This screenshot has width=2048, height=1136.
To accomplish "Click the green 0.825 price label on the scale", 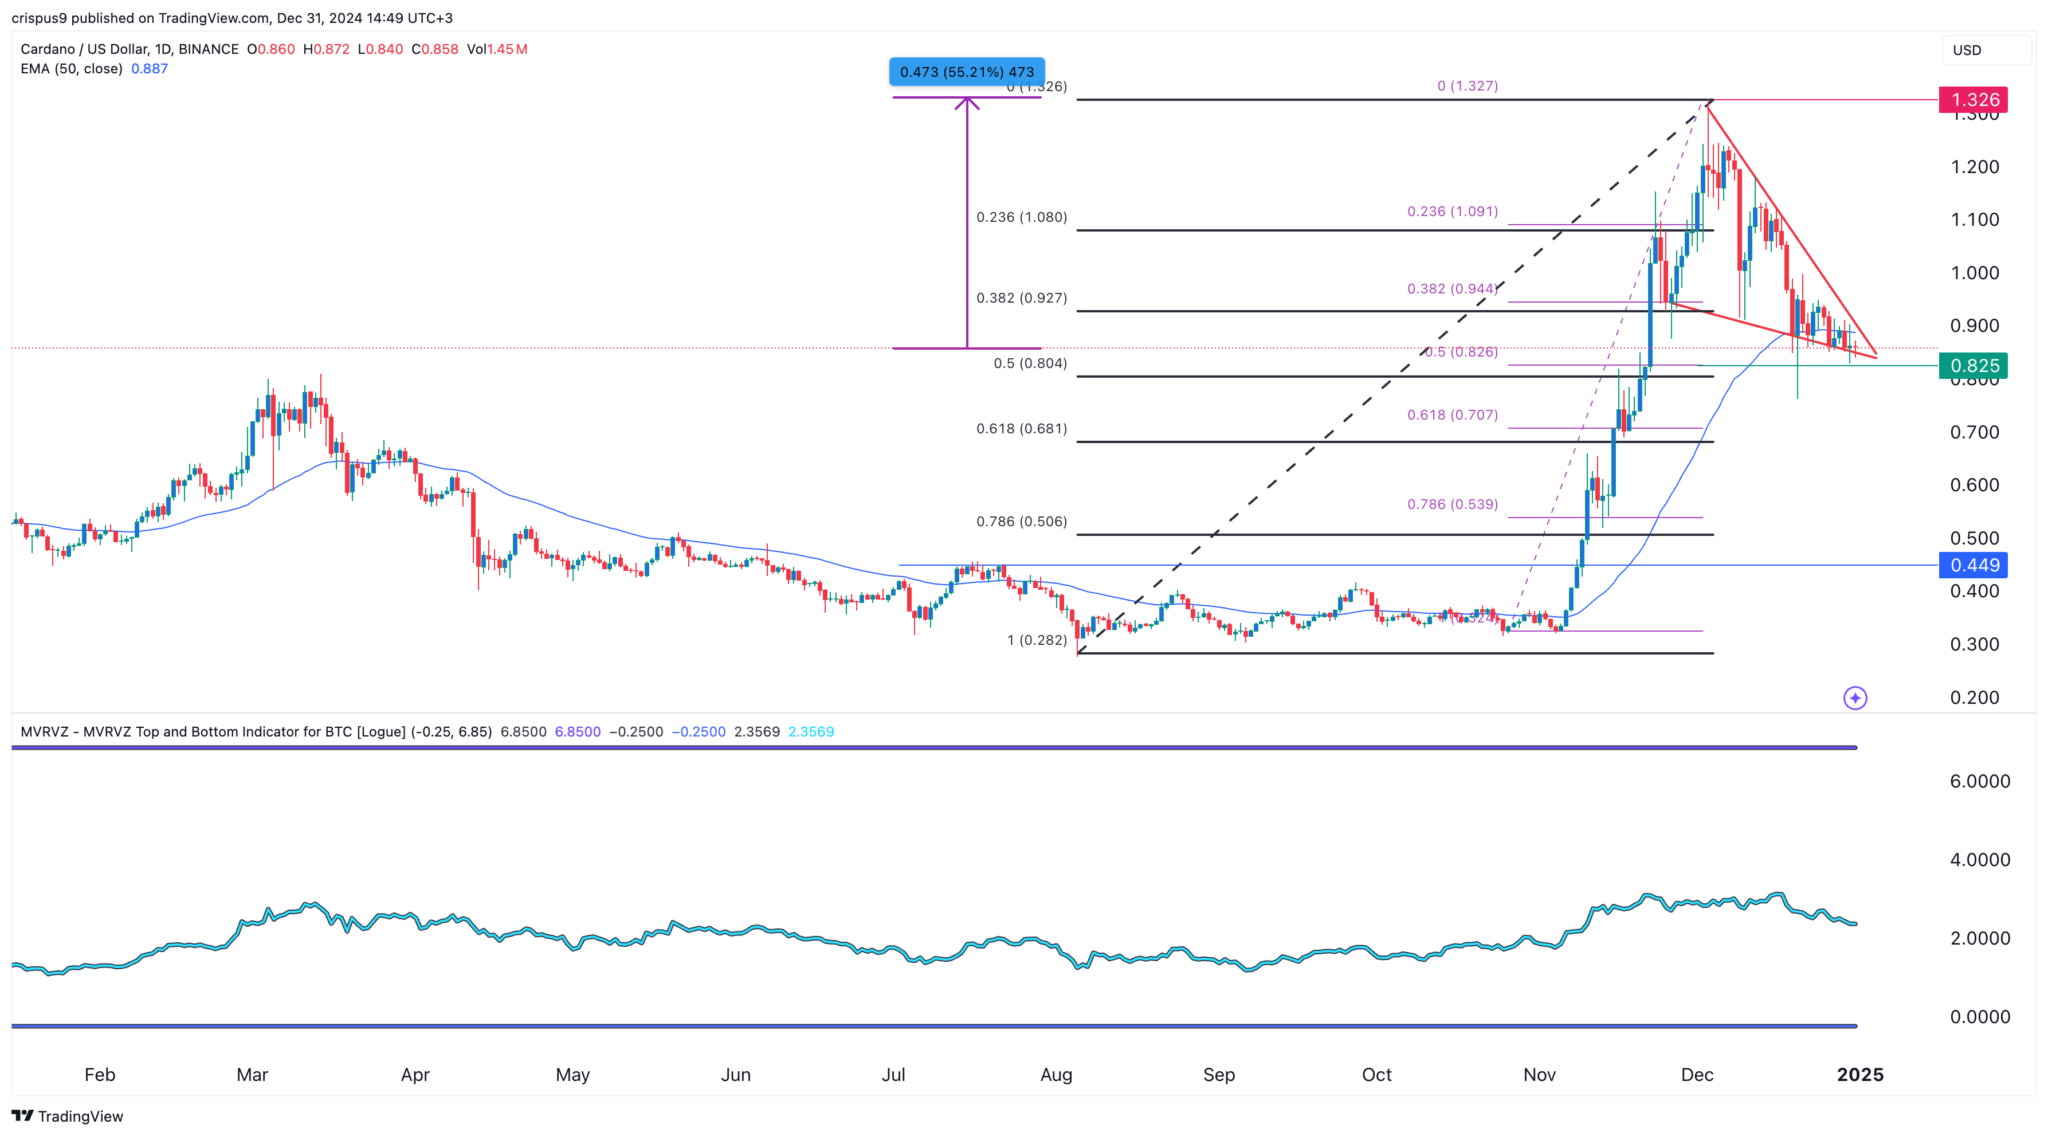I will 1971,366.
